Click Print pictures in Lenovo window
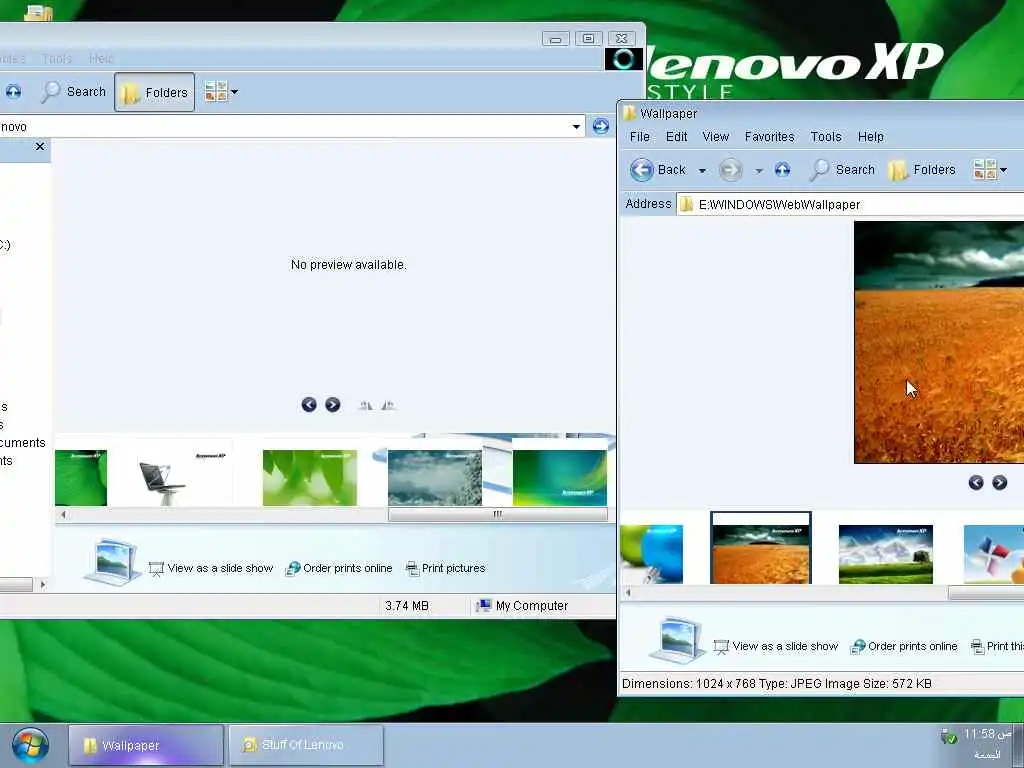The height and width of the screenshot is (768, 1024). (445, 568)
